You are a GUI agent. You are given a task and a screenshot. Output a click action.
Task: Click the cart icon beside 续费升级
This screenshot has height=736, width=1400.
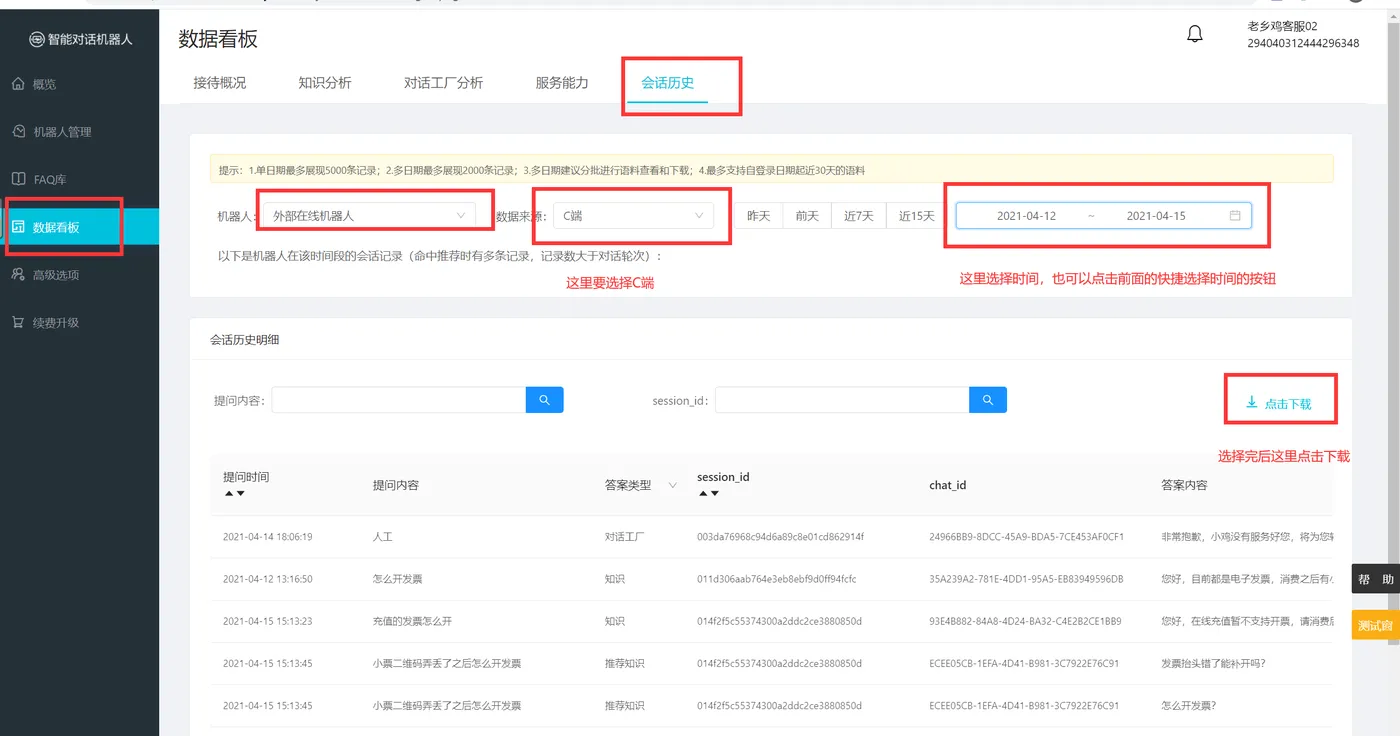tap(18, 322)
